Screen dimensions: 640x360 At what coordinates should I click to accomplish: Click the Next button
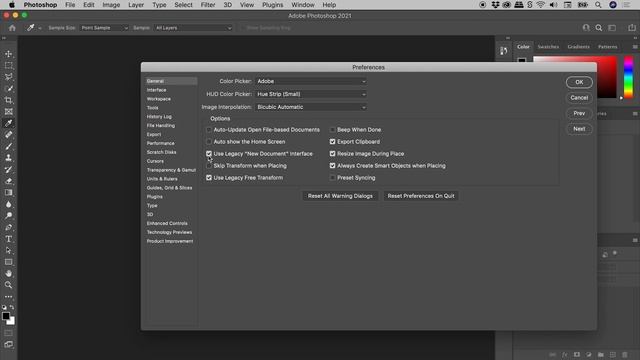579,129
